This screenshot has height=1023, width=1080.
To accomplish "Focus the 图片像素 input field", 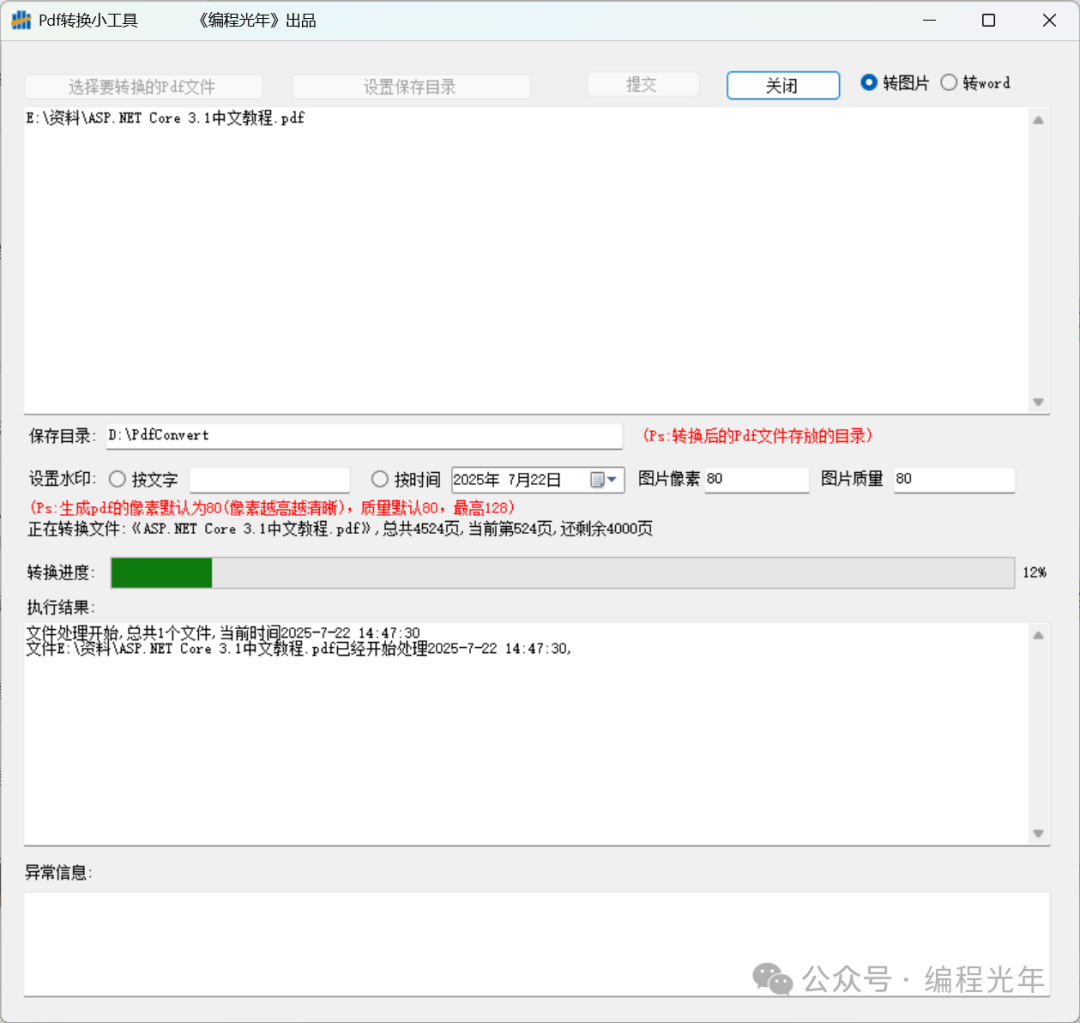I will (x=756, y=480).
